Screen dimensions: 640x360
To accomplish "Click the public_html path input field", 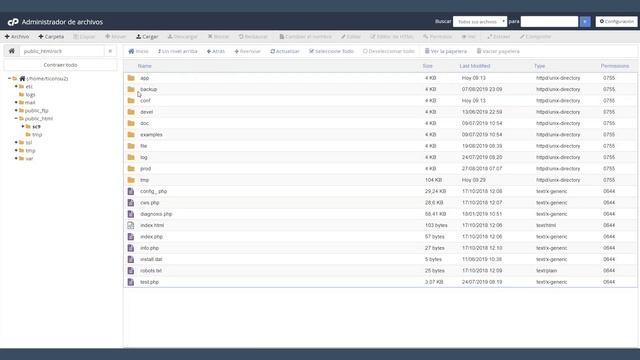I will (x=62, y=51).
